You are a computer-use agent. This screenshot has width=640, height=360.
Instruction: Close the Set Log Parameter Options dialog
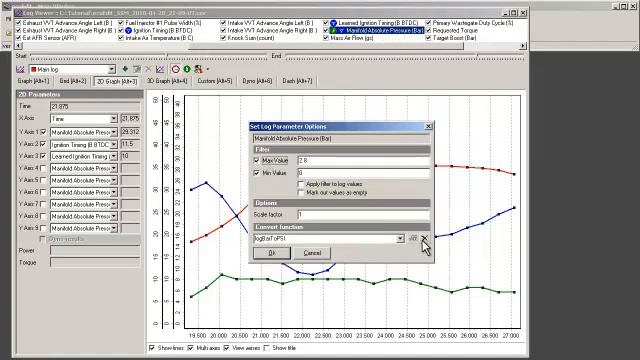click(428, 127)
